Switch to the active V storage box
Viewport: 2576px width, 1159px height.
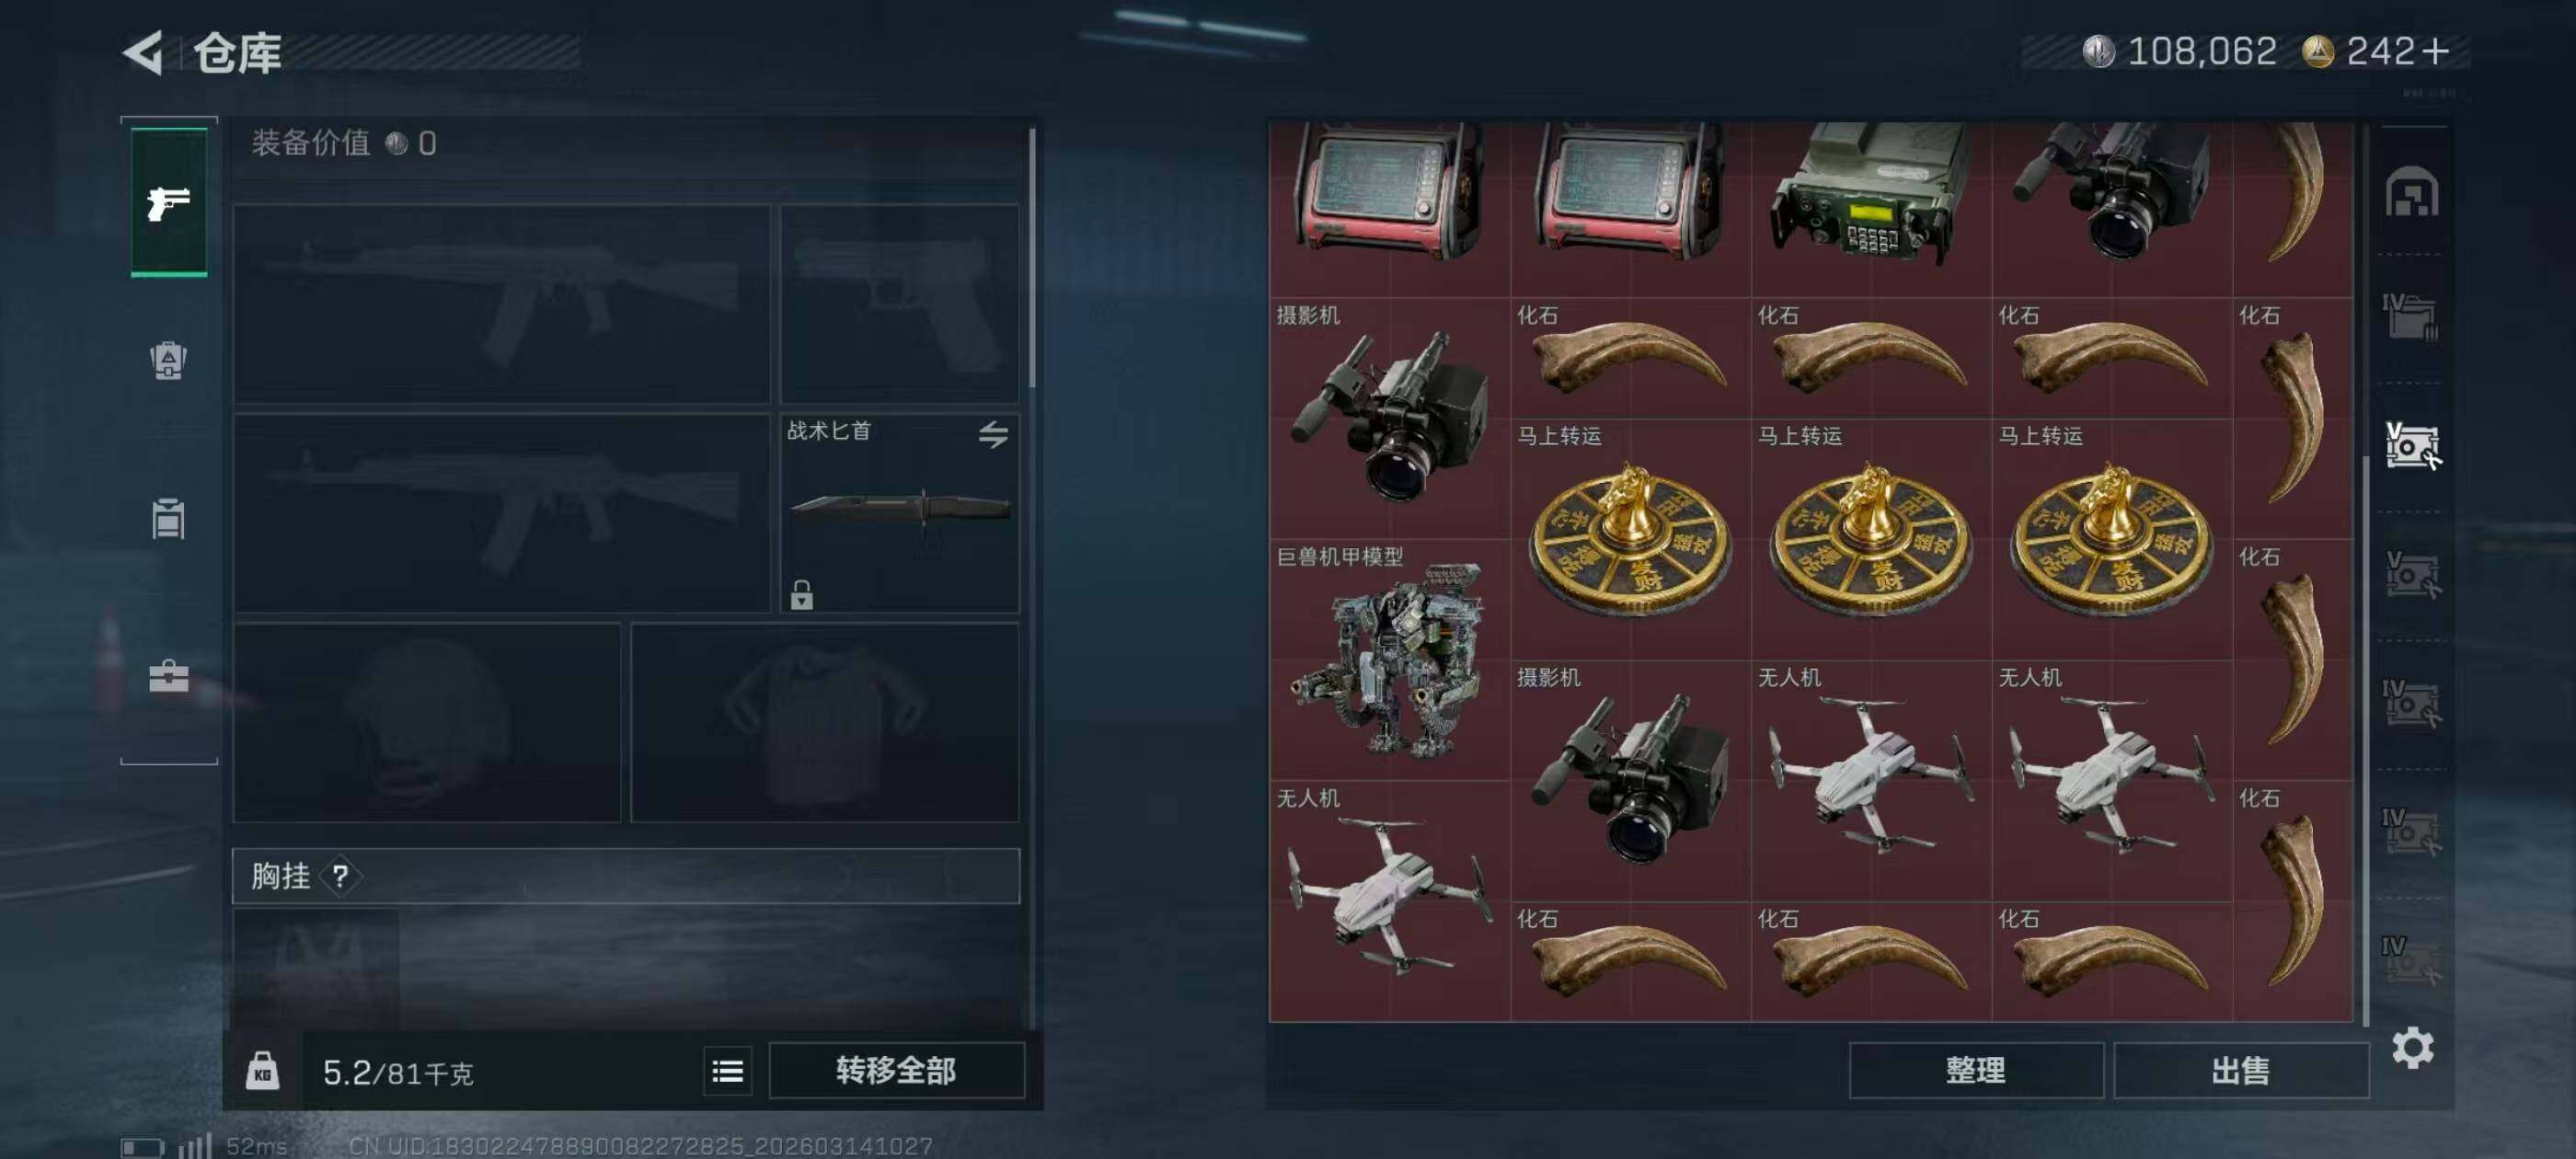(x=2412, y=446)
